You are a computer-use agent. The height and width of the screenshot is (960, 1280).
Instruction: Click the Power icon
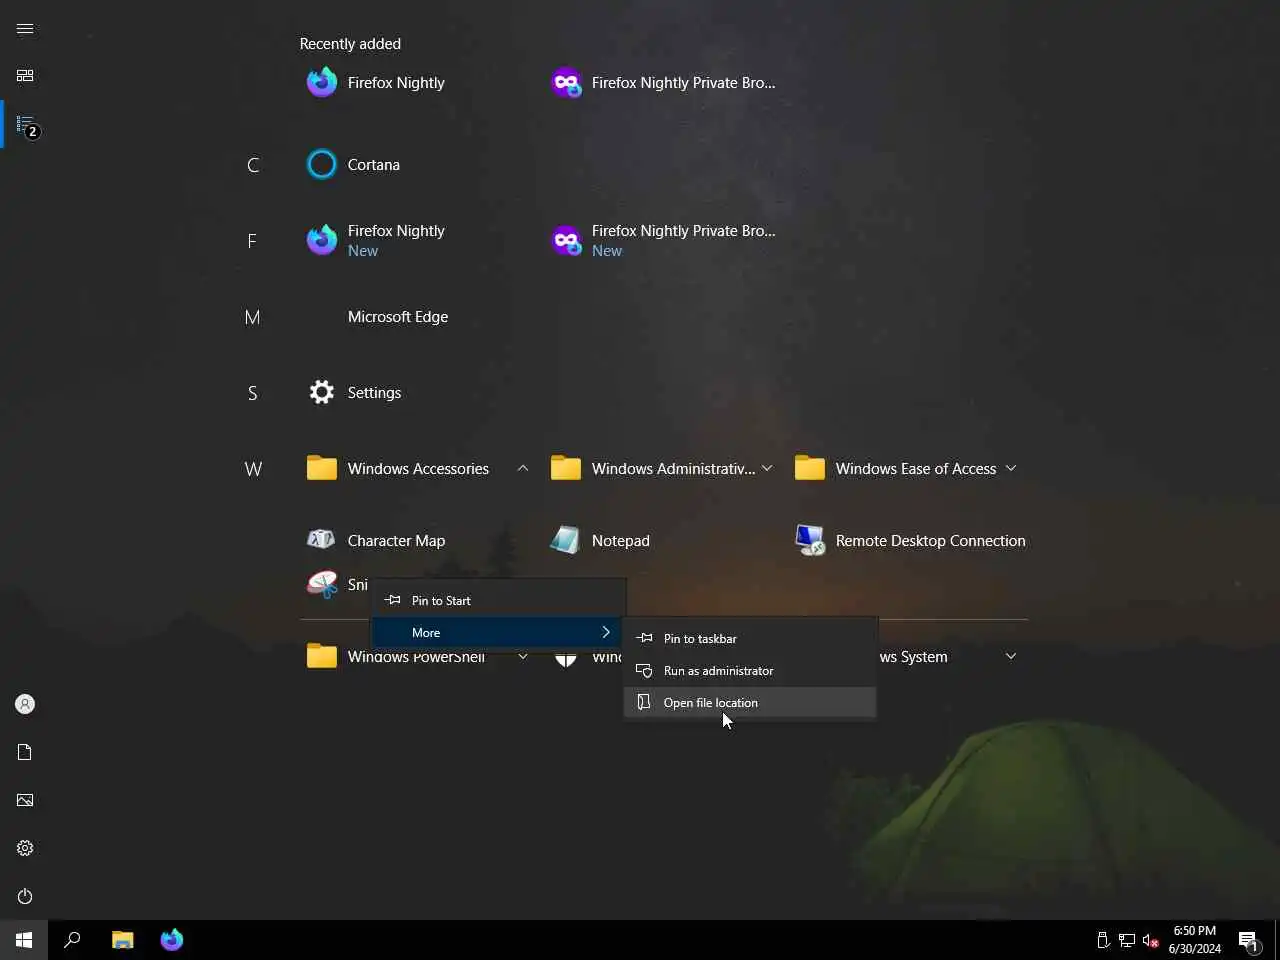(25, 896)
